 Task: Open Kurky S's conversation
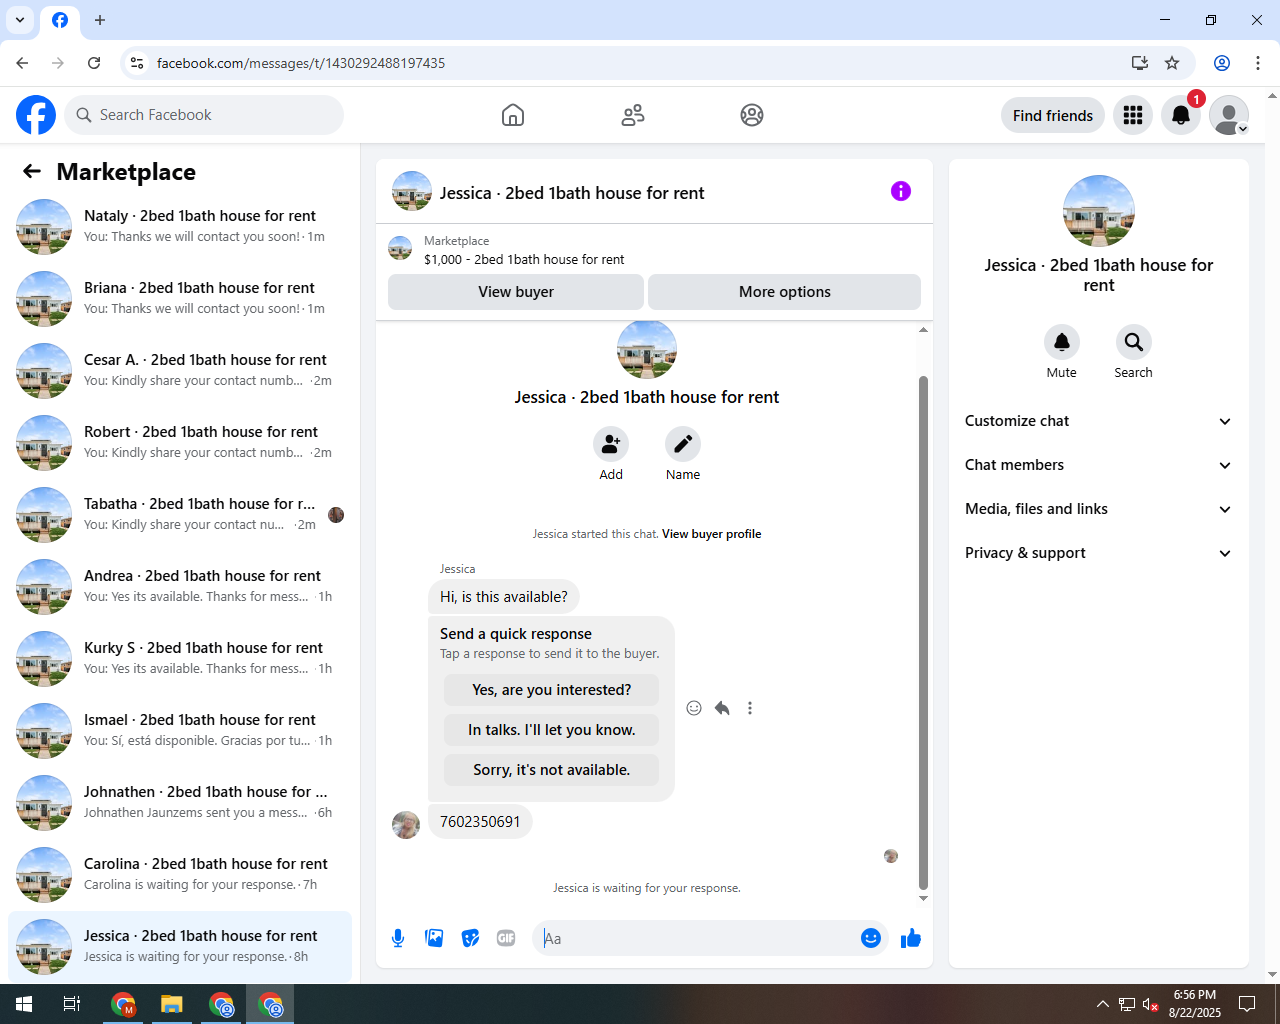pos(180,658)
